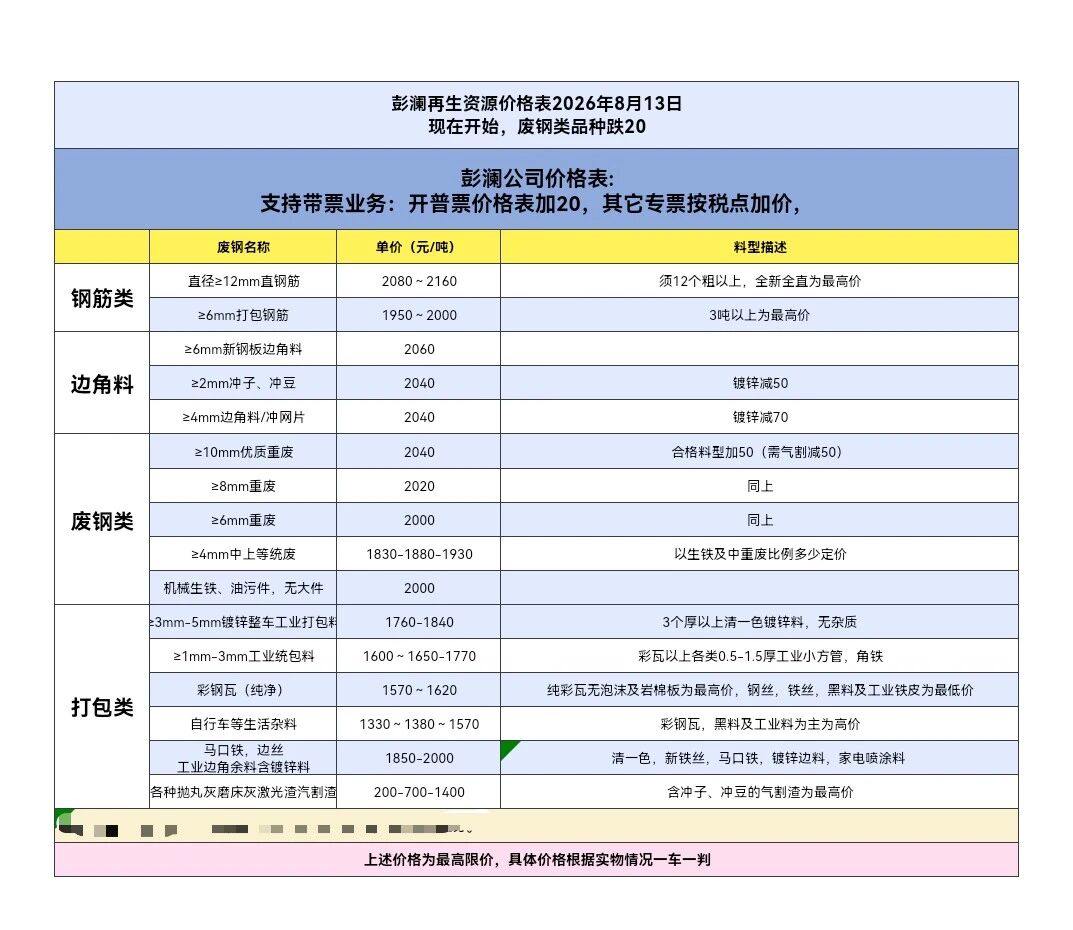
Task: Select the 钢筋类 category cell
Action: pyautogui.click(x=102, y=298)
